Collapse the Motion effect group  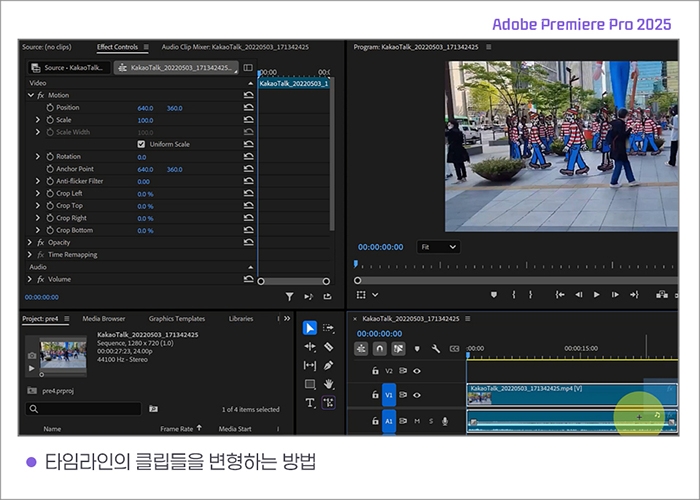click(30, 95)
